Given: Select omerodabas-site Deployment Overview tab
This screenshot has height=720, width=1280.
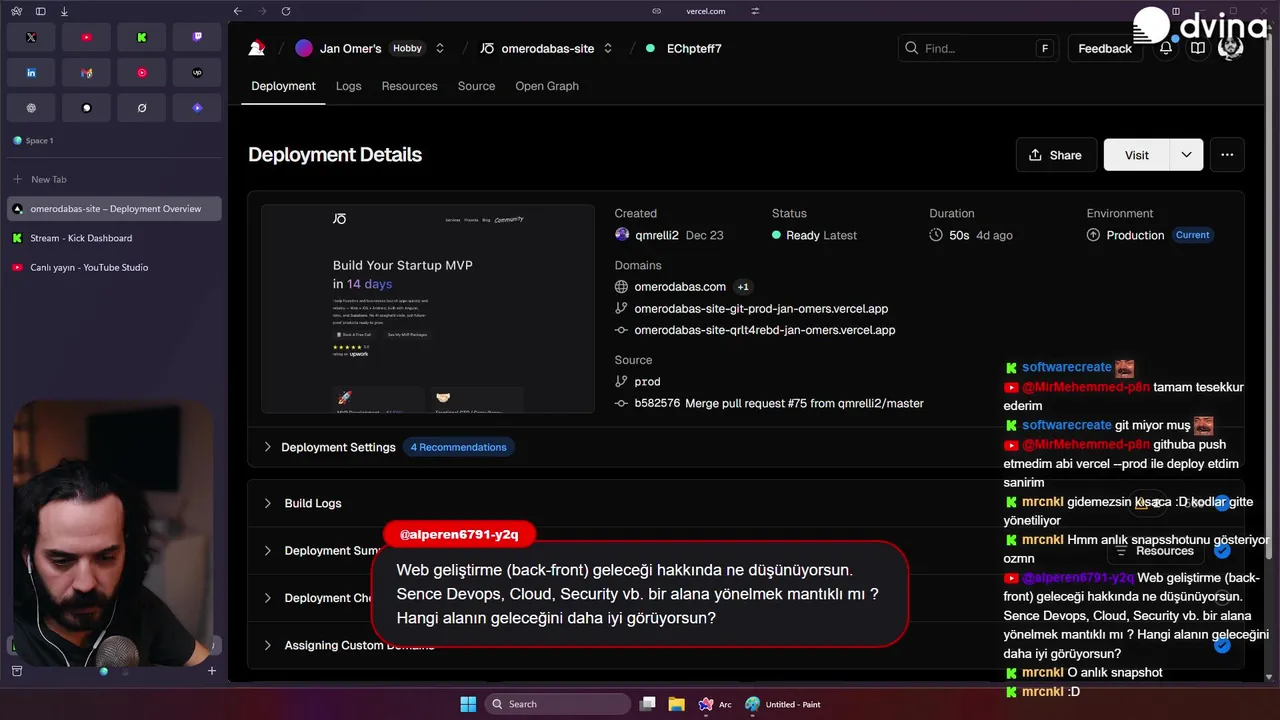Looking at the screenshot, I should pyautogui.click(x=113, y=209).
